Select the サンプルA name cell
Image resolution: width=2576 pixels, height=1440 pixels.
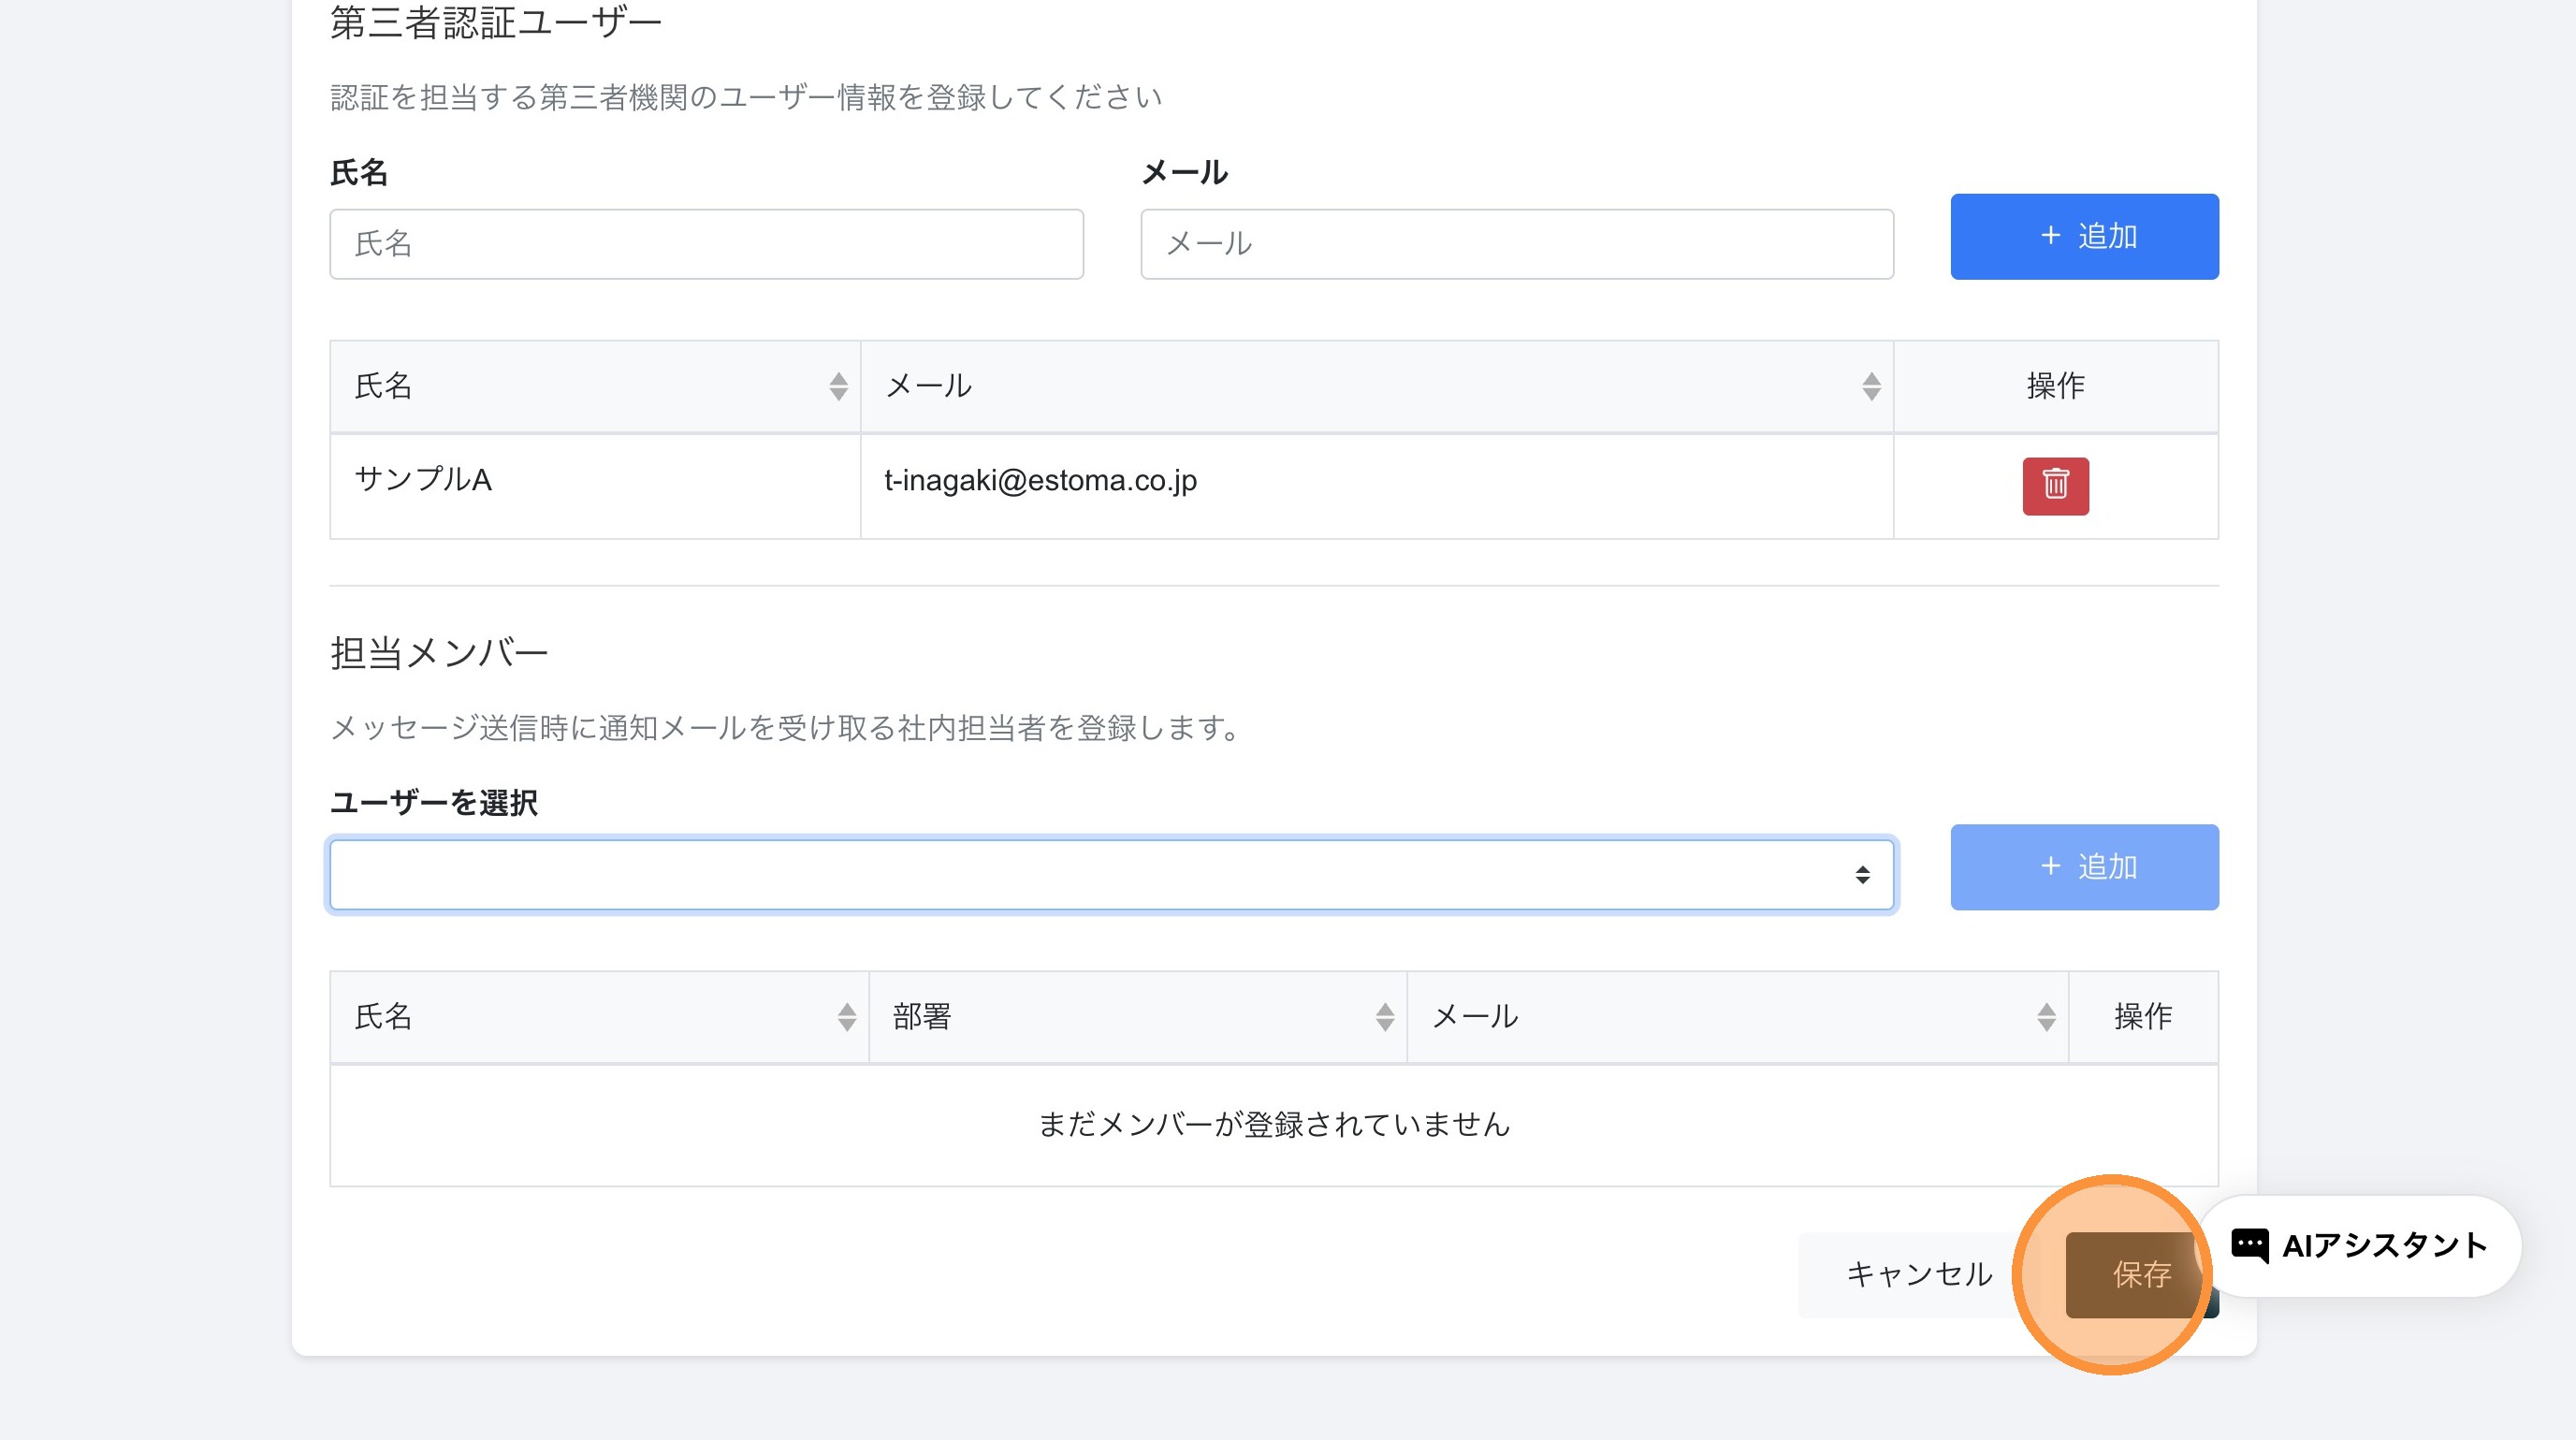click(x=594, y=486)
